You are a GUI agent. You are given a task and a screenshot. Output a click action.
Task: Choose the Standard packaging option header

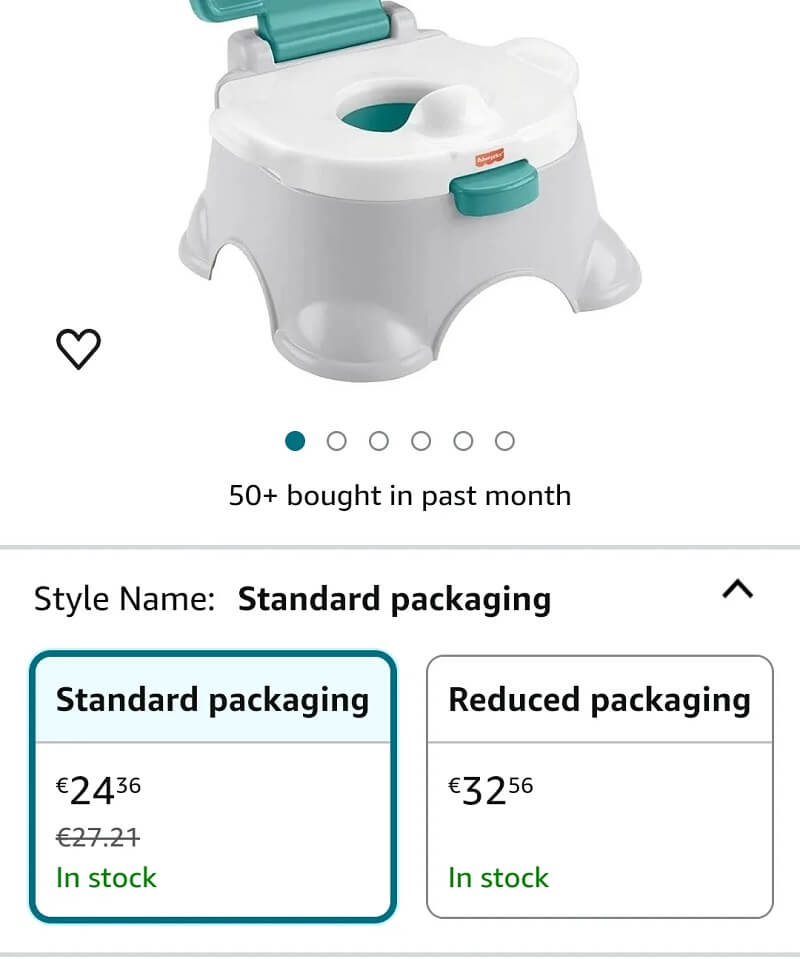pyautogui.click(x=212, y=699)
